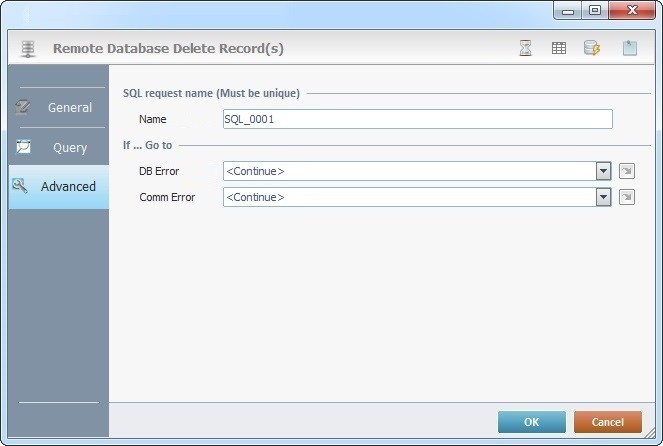Click the Name field containing SQL_0001

point(417,119)
